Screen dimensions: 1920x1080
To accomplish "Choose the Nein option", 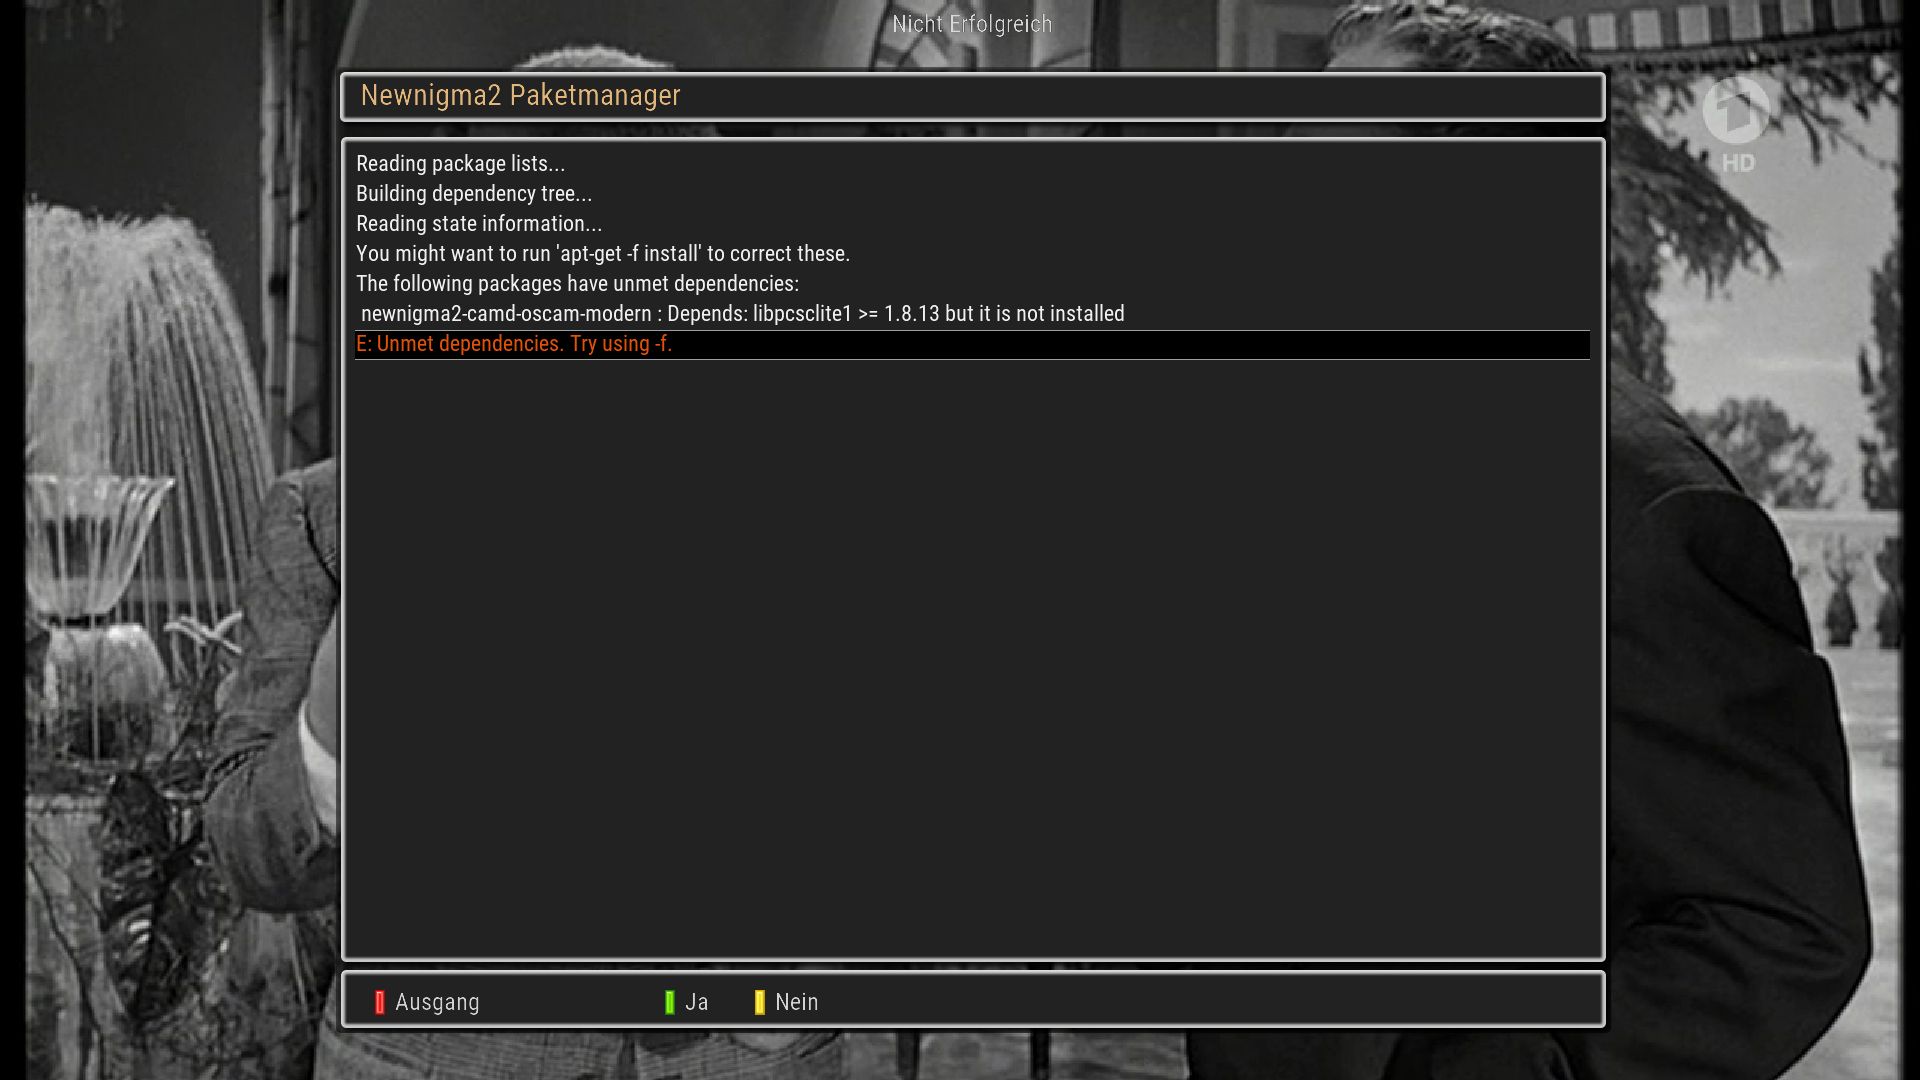I will coord(796,1002).
